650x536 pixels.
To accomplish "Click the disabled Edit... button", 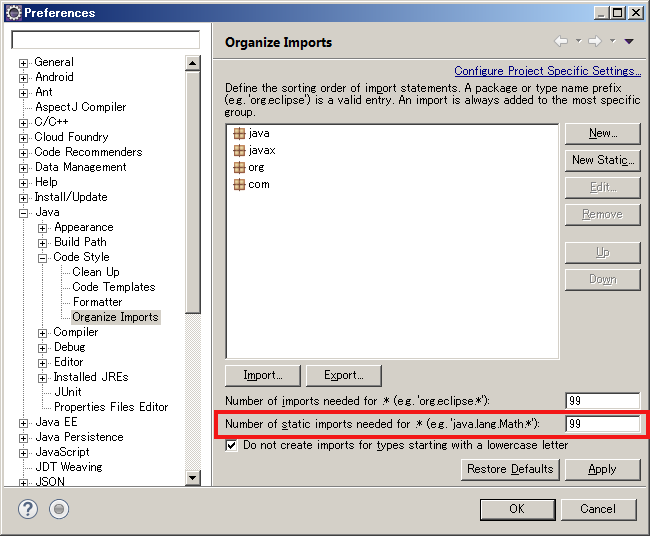I will [x=603, y=187].
